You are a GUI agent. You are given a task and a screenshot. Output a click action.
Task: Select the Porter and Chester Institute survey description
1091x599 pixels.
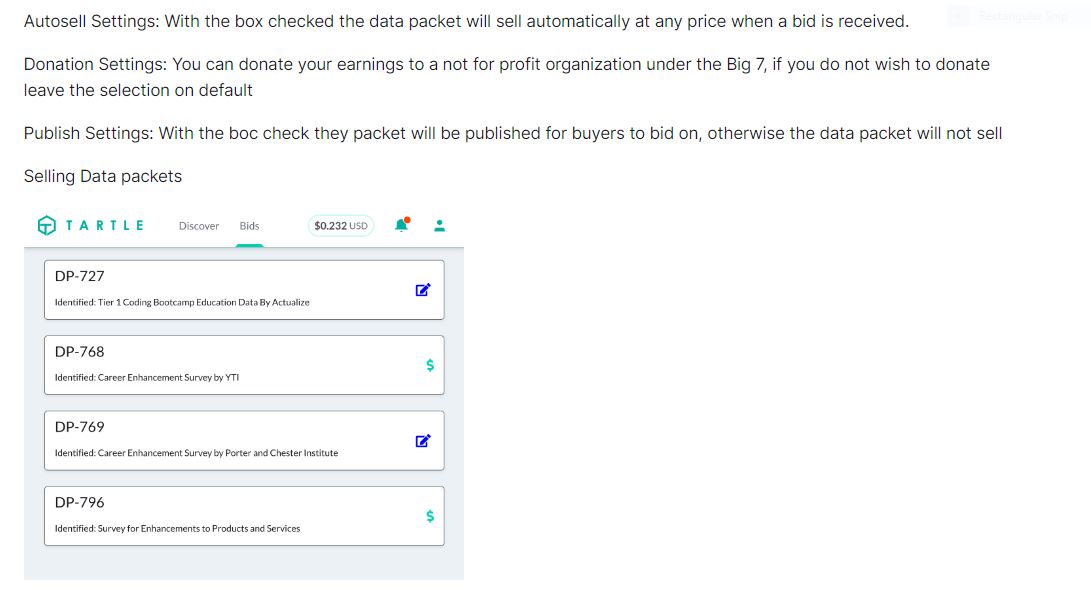tap(196, 453)
